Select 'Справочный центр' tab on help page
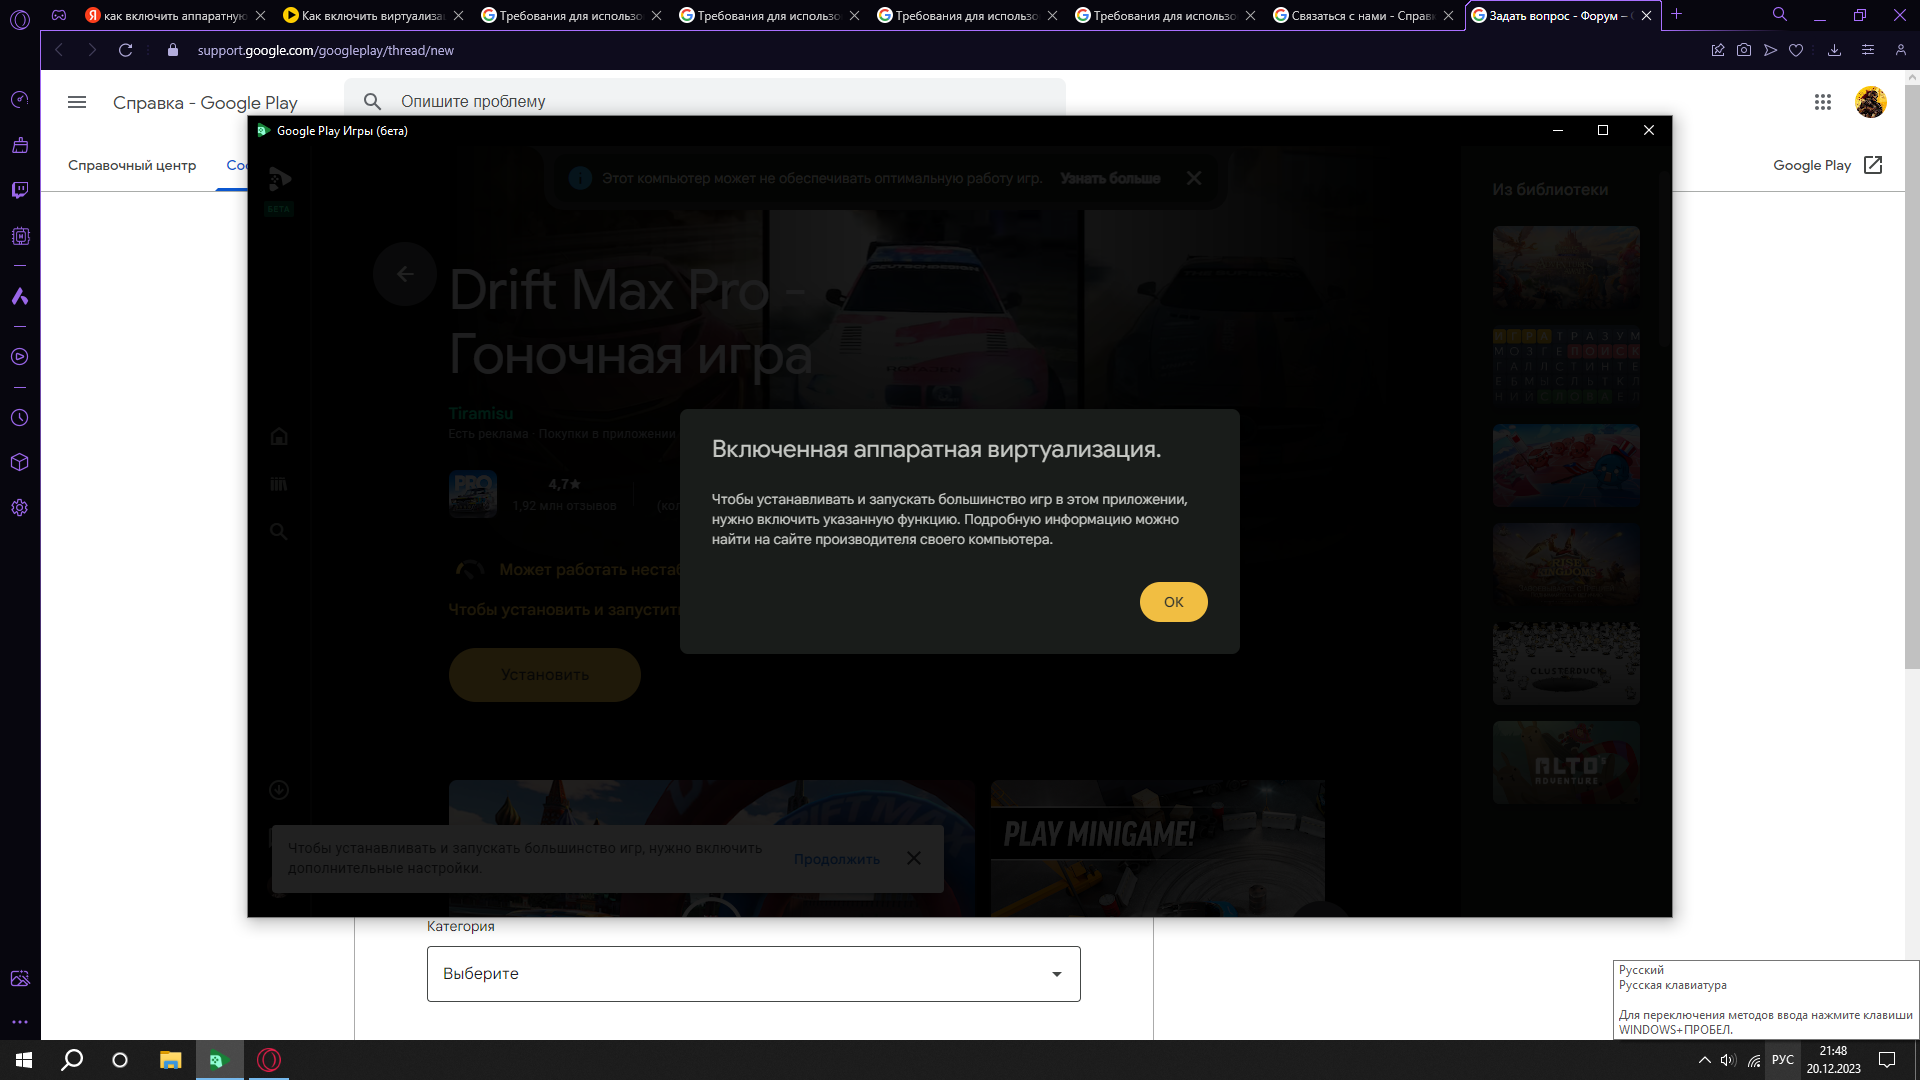1920x1080 pixels. click(x=132, y=165)
